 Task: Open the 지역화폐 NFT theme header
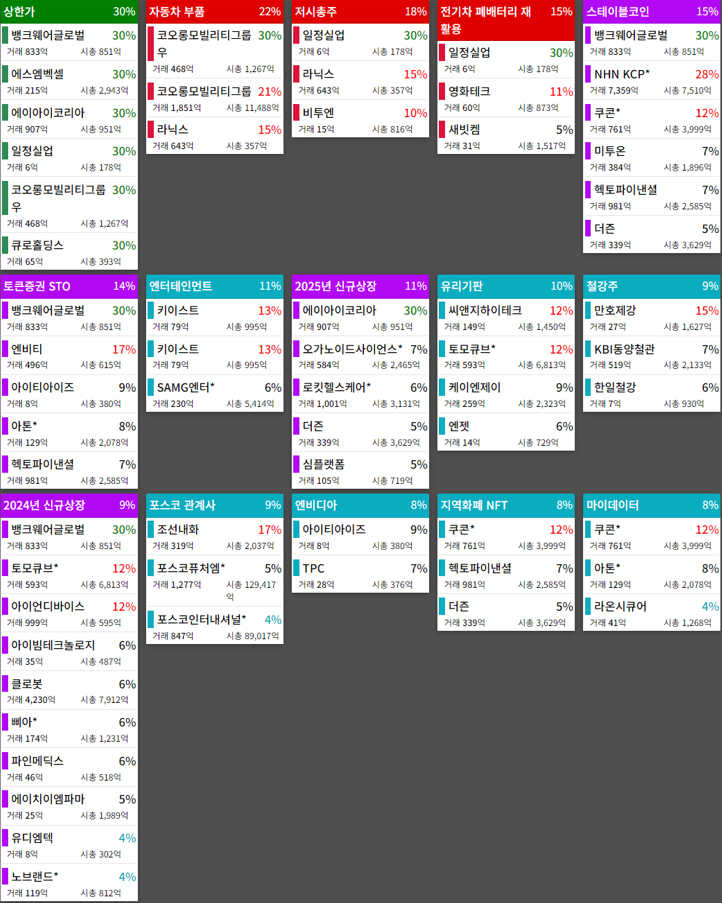[x=506, y=505]
